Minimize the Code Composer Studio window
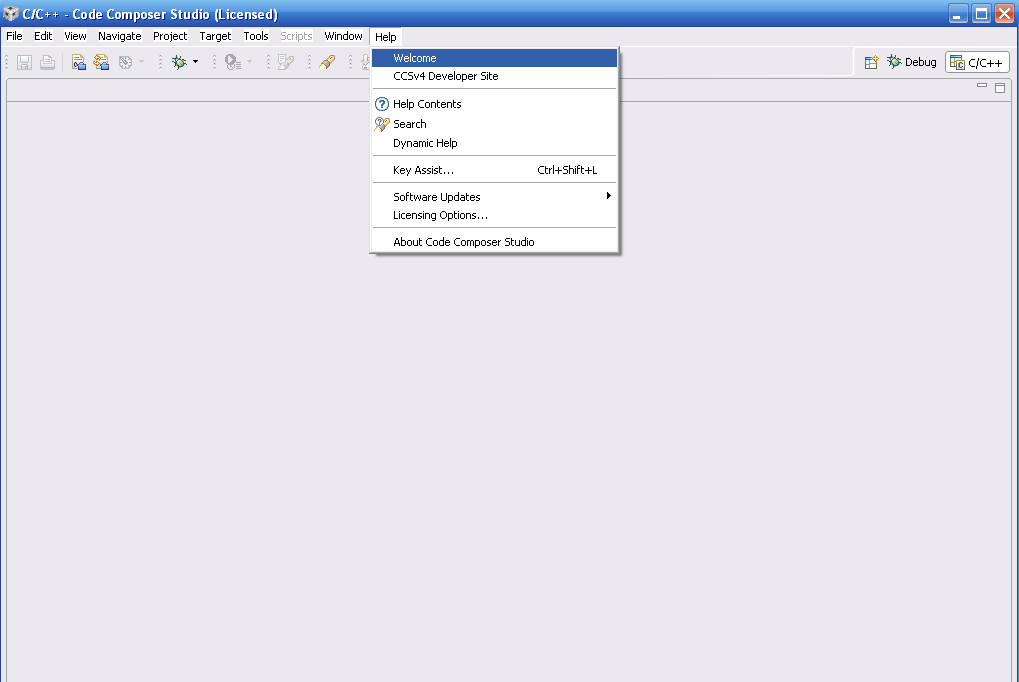Screen dimensions: 1019x682 coord(958,14)
